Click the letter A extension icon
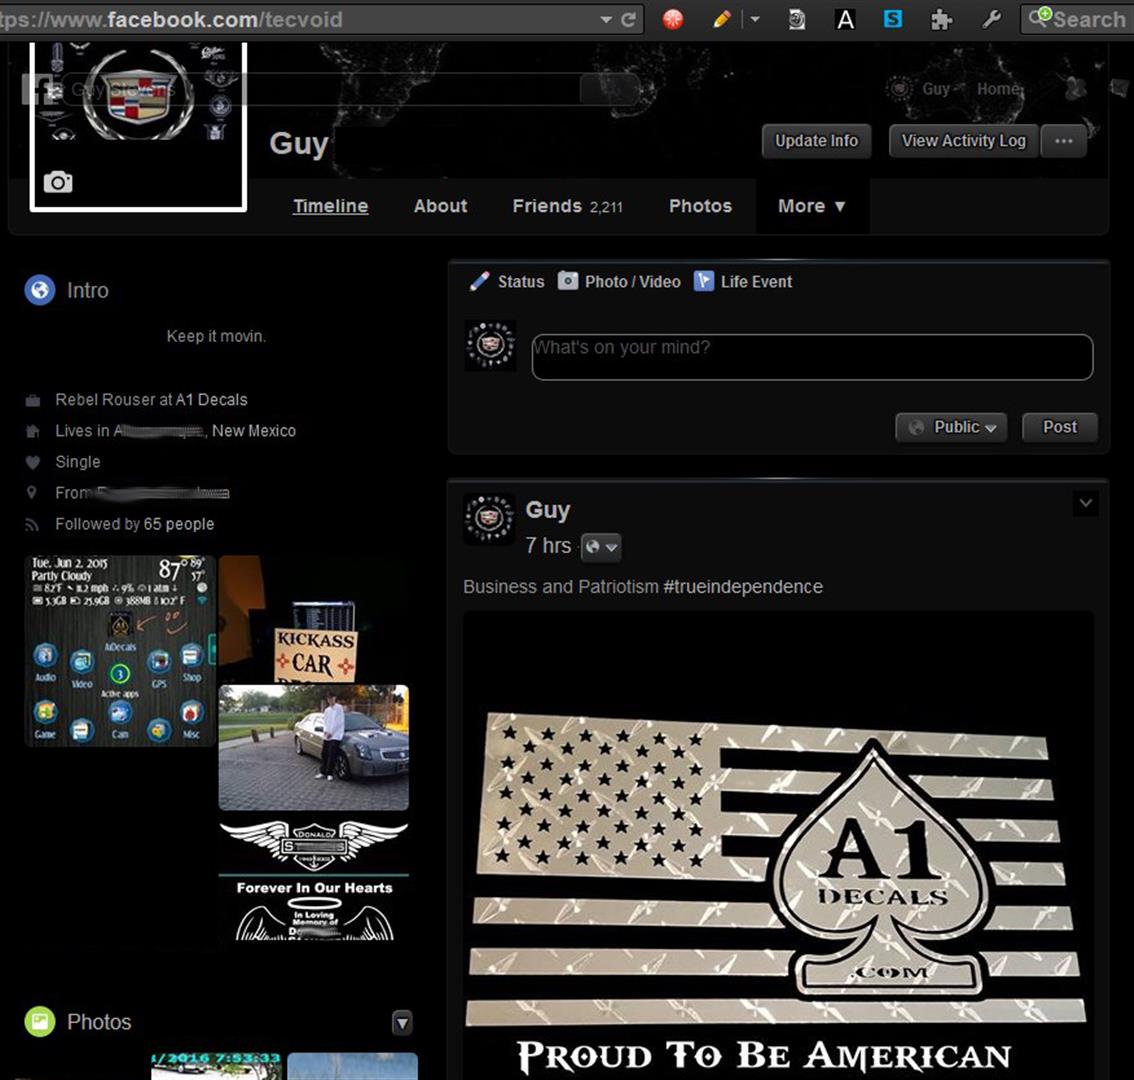The image size is (1134, 1080). point(845,20)
